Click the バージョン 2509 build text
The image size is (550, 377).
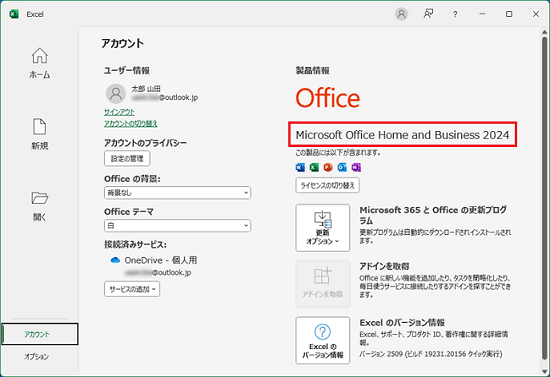pos(431,354)
